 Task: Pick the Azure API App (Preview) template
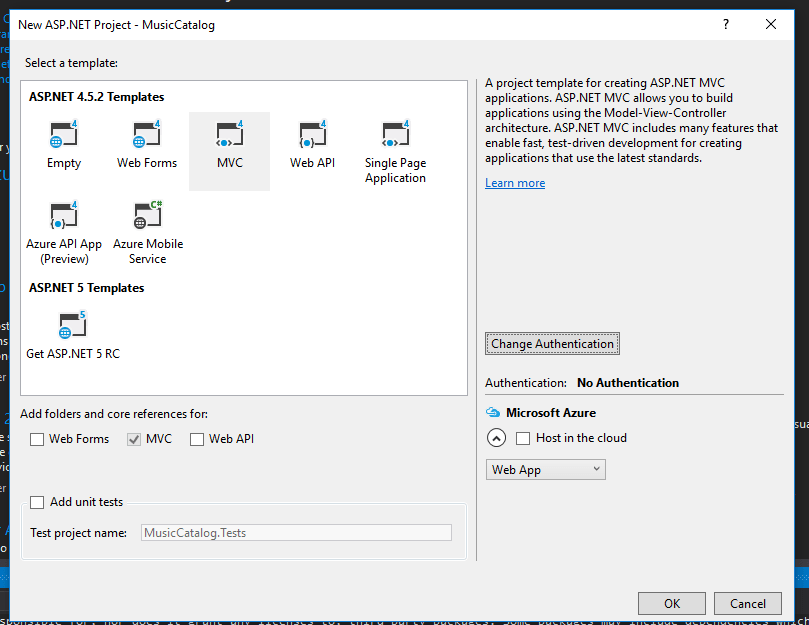[64, 222]
